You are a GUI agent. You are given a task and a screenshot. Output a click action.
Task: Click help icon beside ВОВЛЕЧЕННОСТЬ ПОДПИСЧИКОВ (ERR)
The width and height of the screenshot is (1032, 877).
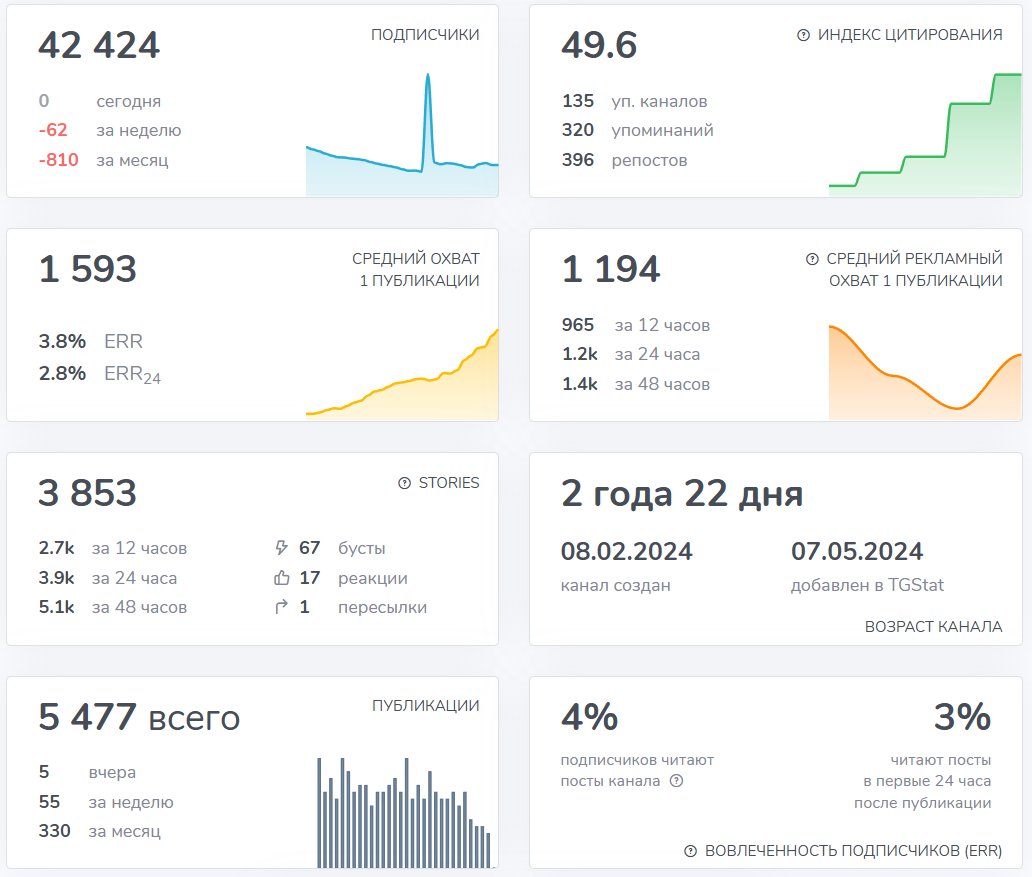coord(690,851)
